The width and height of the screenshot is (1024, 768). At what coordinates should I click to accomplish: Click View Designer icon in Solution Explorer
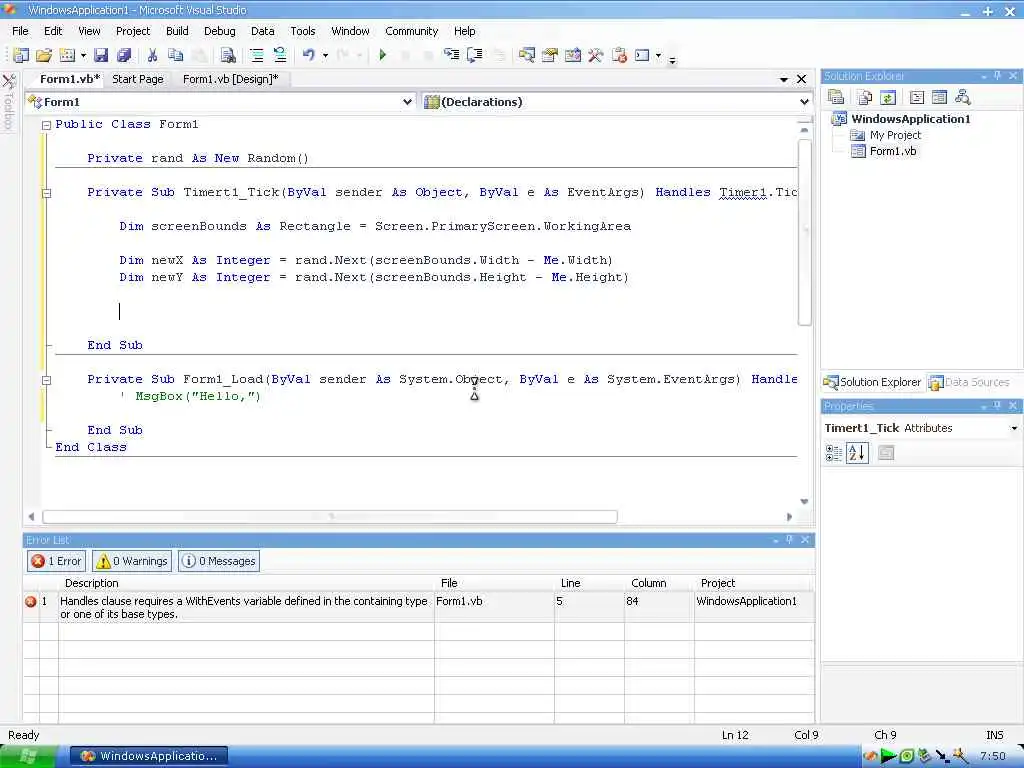[x=939, y=97]
